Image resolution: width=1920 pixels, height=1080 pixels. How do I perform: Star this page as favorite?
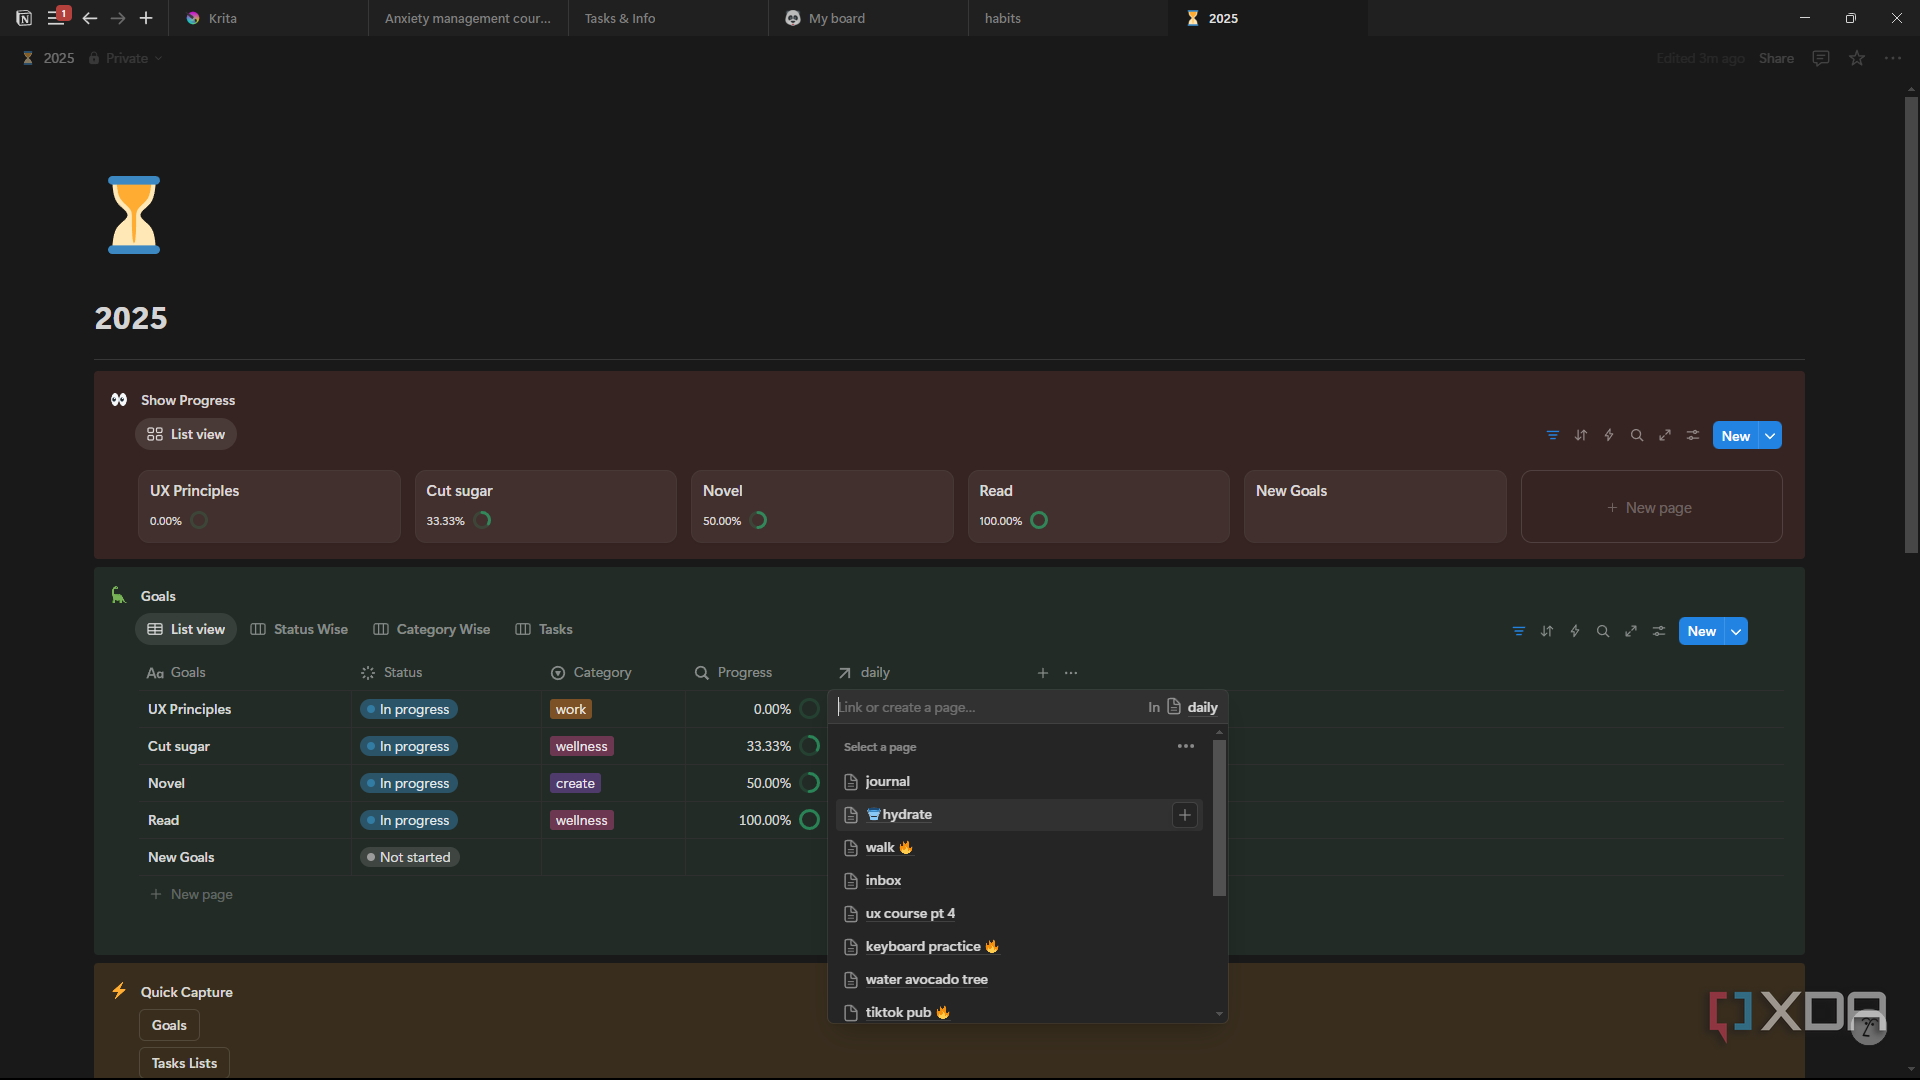click(x=1857, y=58)
